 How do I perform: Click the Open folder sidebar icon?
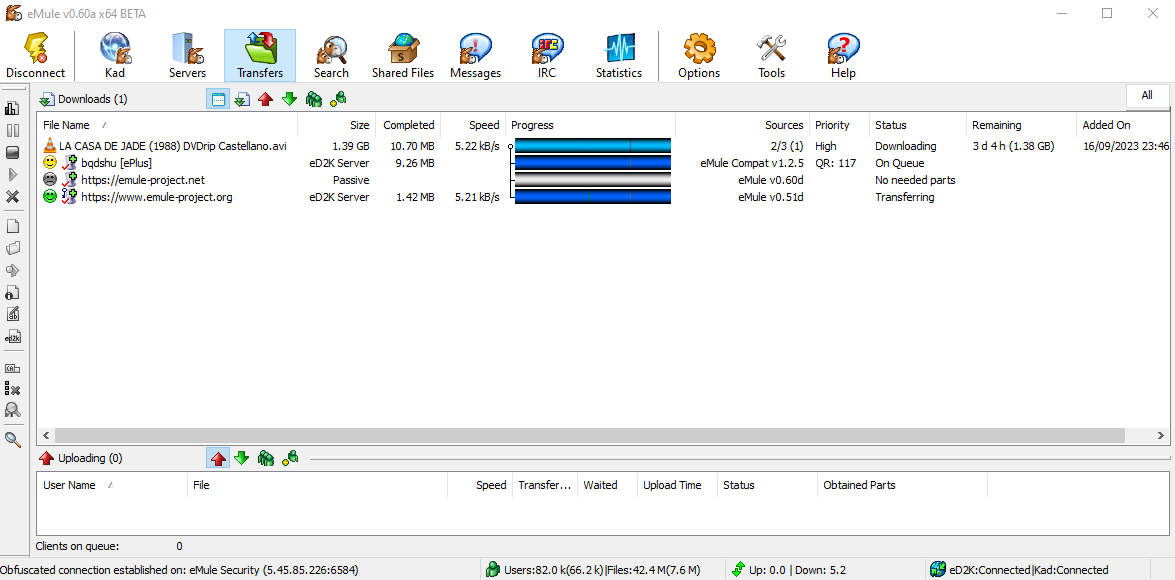[13, 248]
